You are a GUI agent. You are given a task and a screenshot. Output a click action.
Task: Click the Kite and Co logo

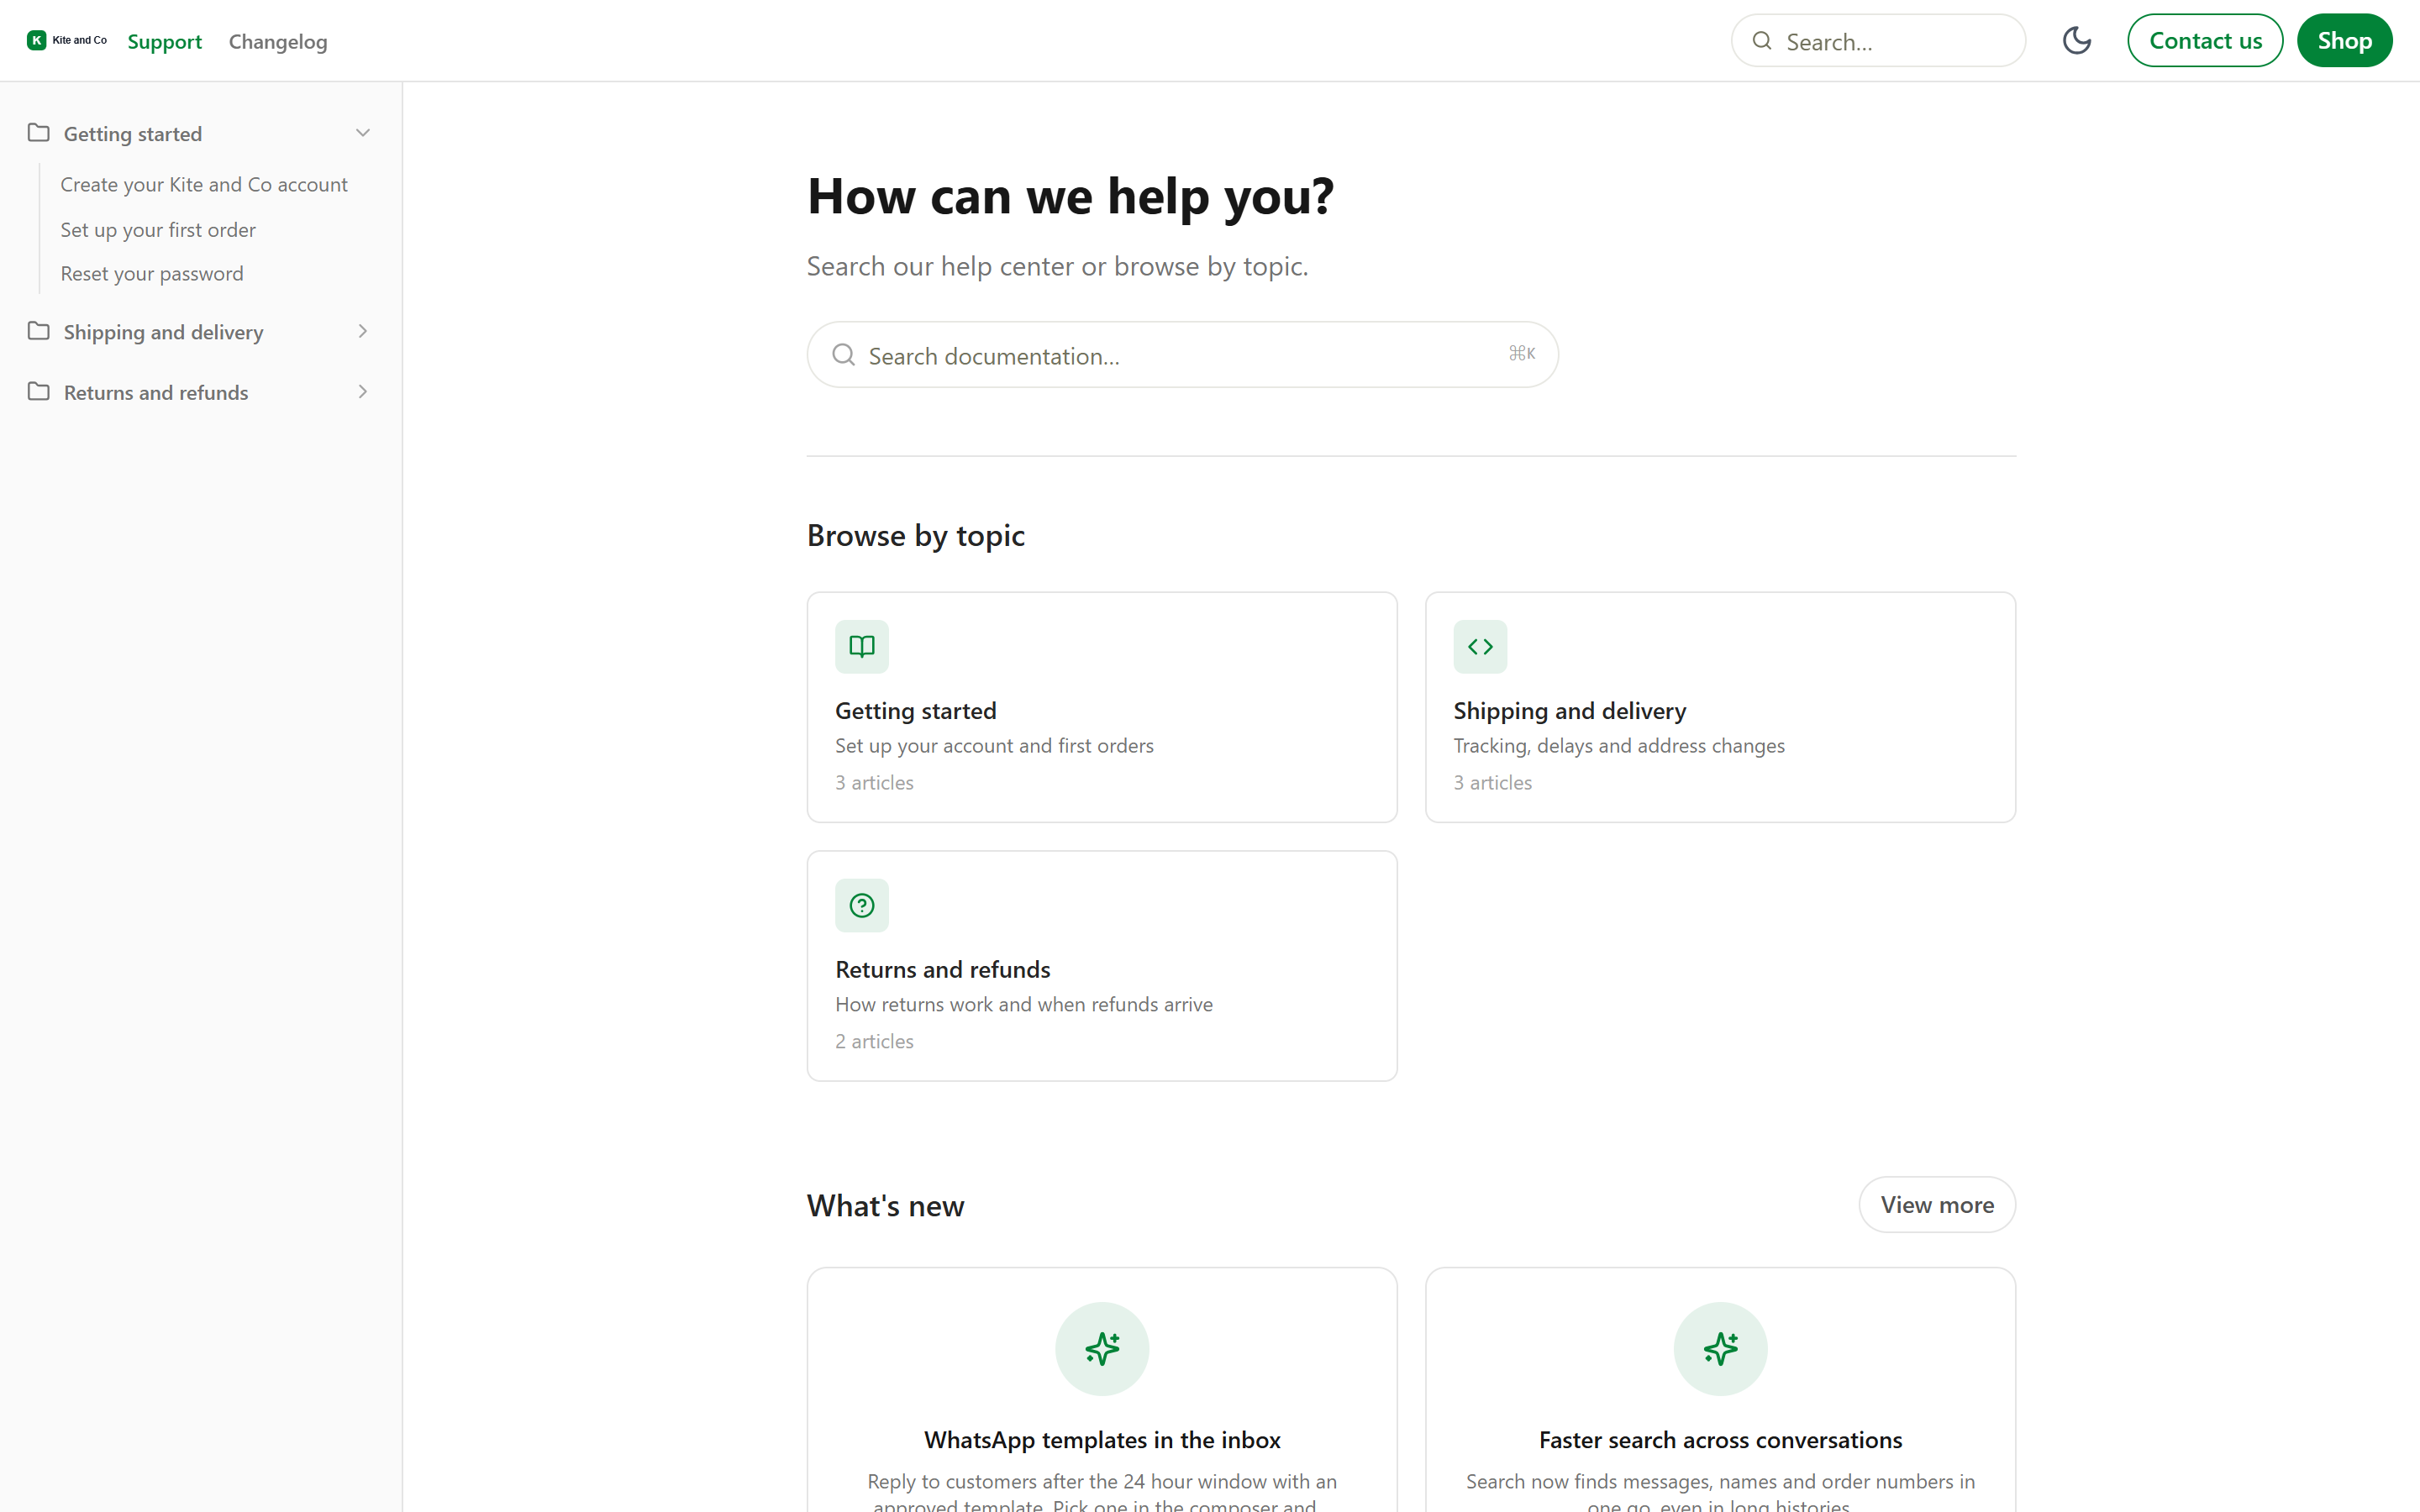point(67,40)
